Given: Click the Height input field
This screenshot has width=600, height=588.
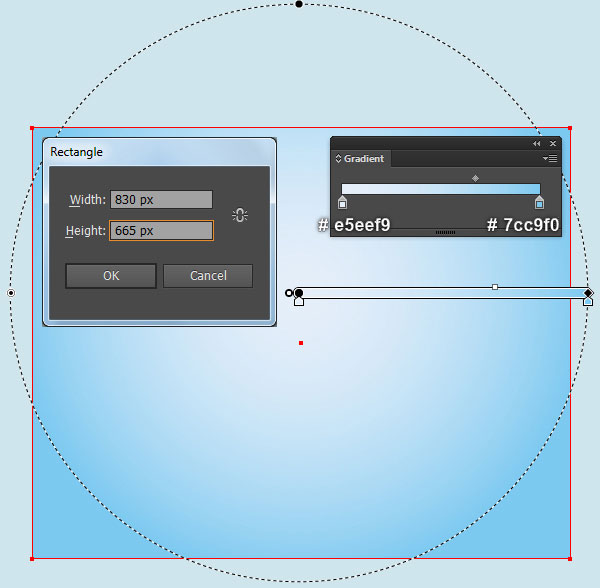Looking at the screenshot, I should click(161, 230).
